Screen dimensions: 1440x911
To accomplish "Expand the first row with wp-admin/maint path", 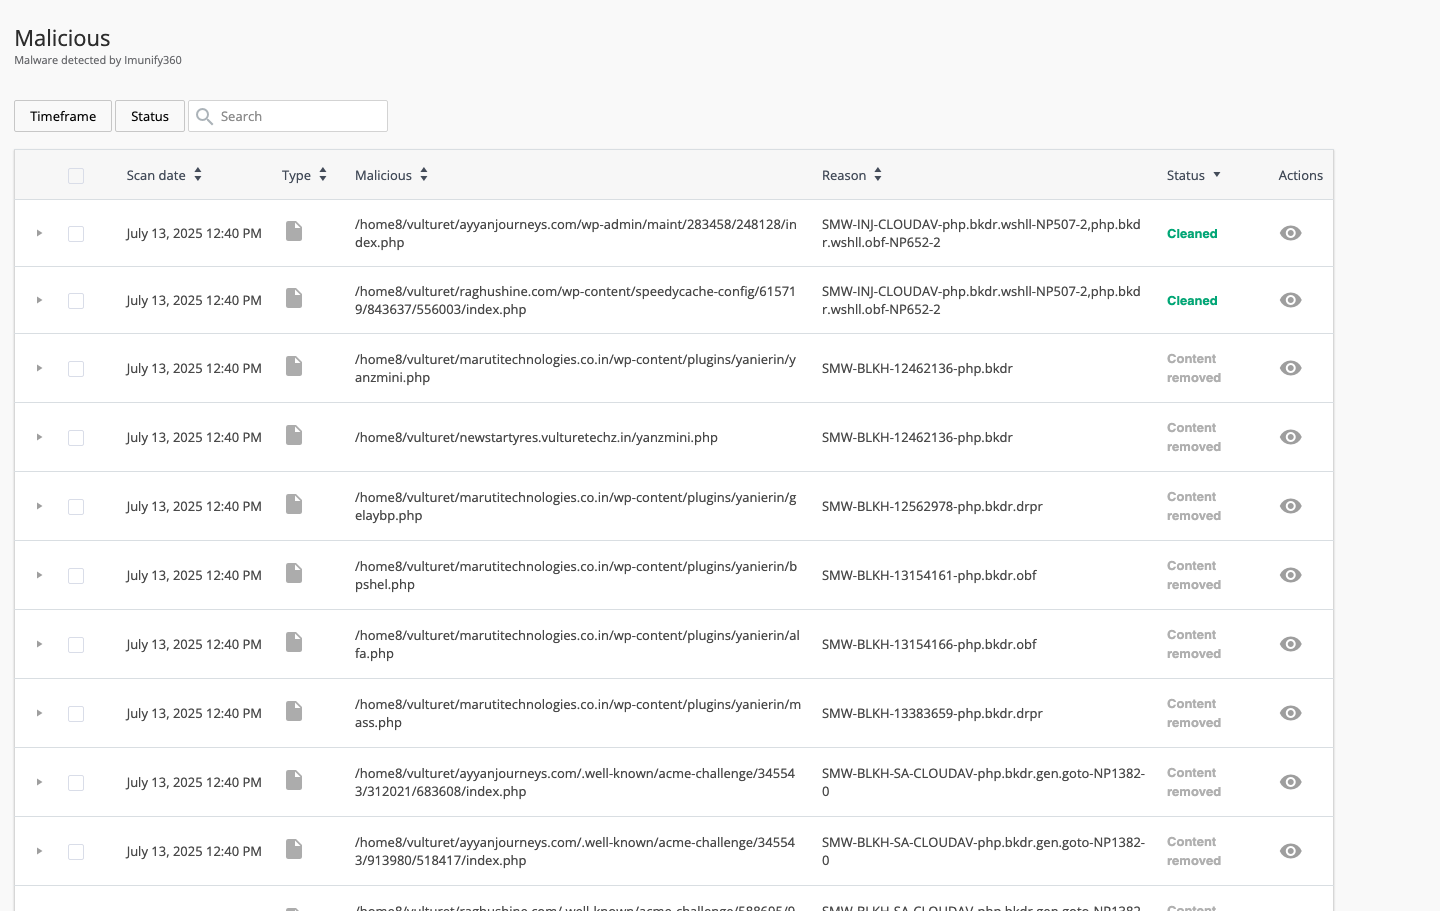I will coord(39,233).
